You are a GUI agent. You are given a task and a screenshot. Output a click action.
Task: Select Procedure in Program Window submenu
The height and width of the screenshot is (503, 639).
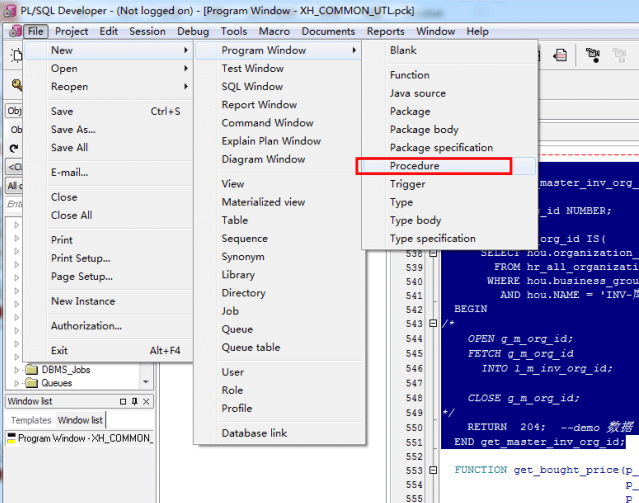click(x=448, y=166)
